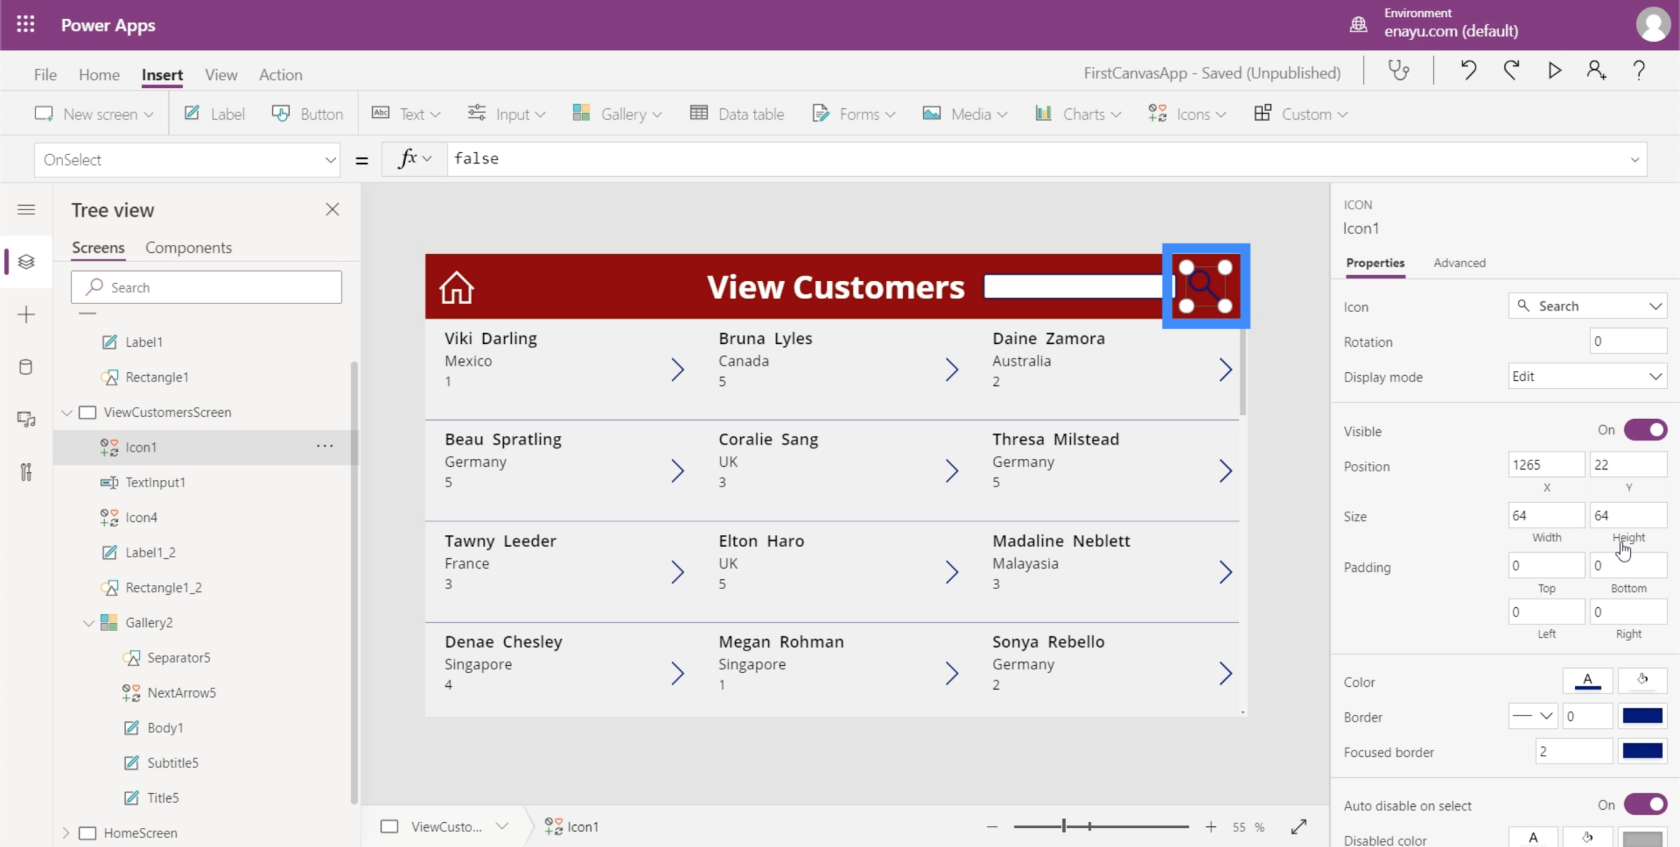This screenshot has width=1680, height=847.
Task: Open the Display mode Edit dropdown
Action: tap(1587, 376)
